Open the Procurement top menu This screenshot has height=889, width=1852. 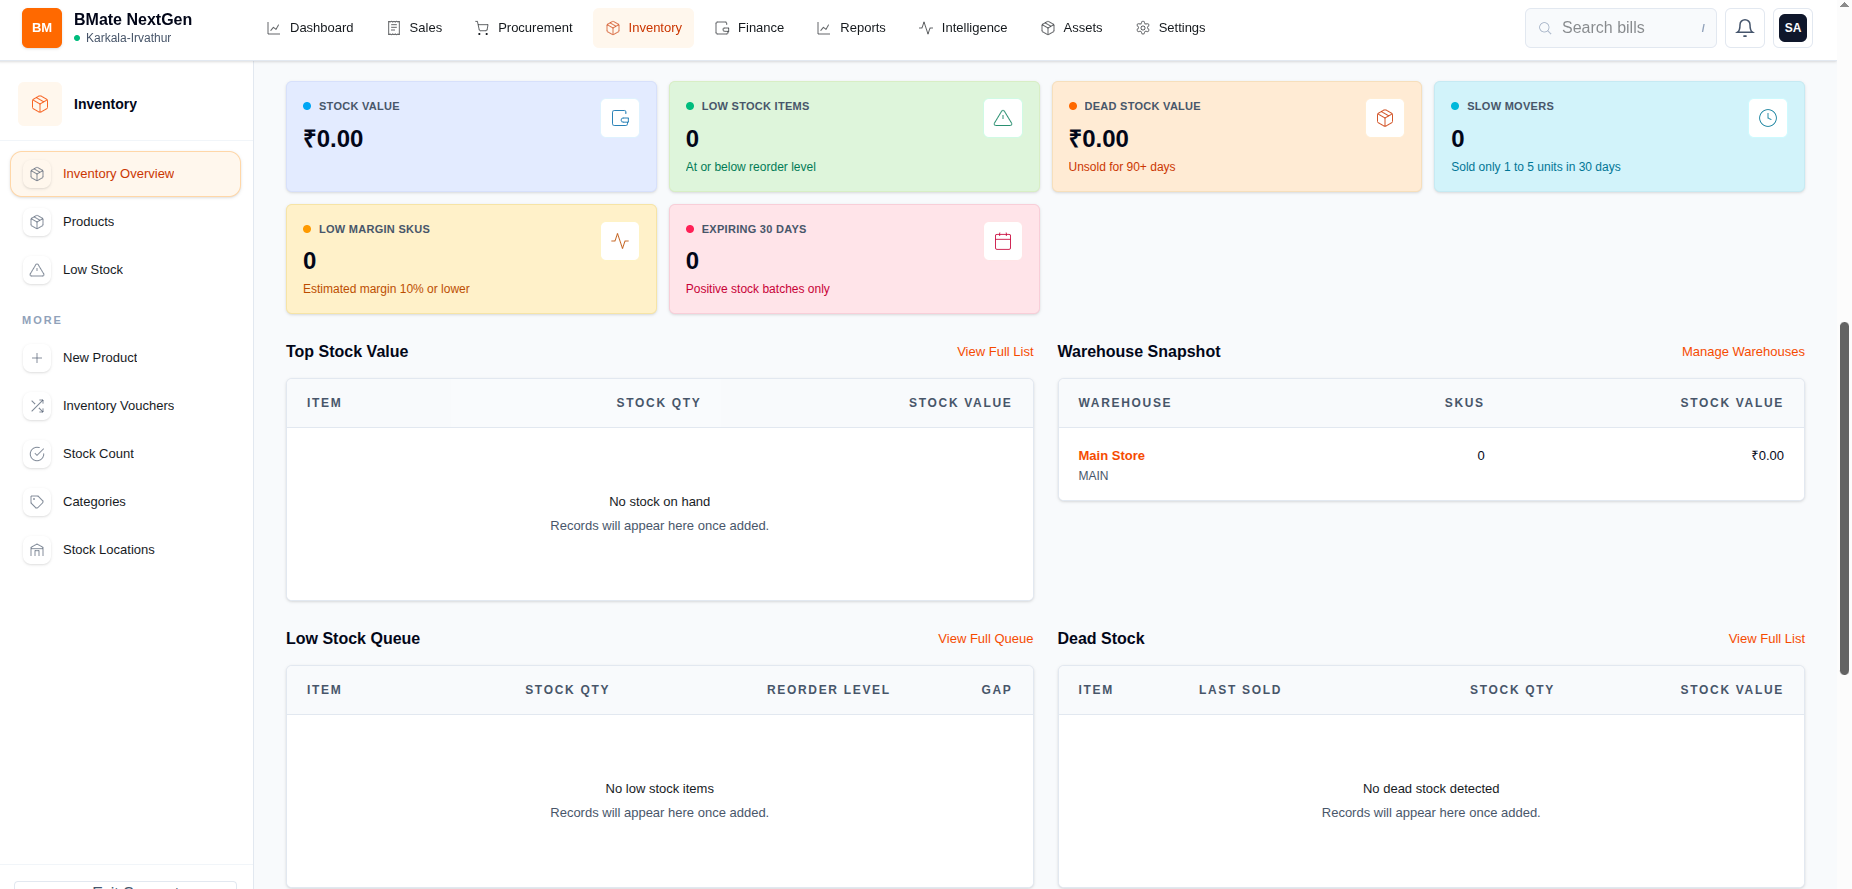tap(524, 28)
